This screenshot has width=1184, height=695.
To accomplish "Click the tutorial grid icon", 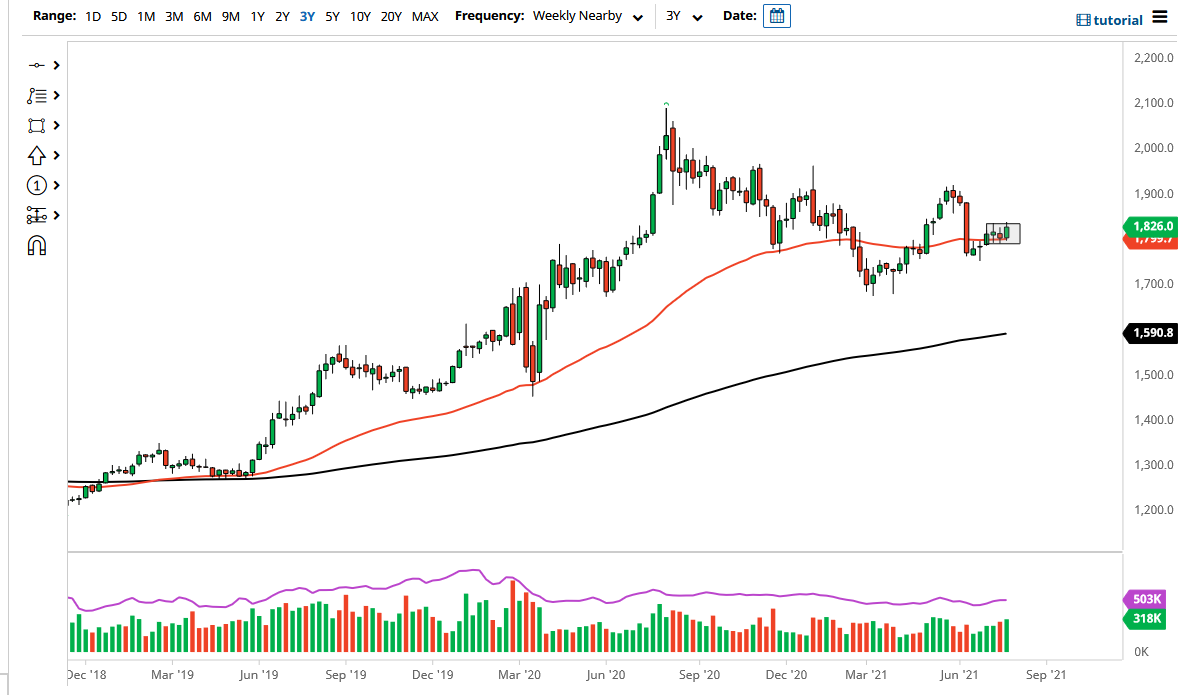I will pyautogui.click(x=1082, y=19).
